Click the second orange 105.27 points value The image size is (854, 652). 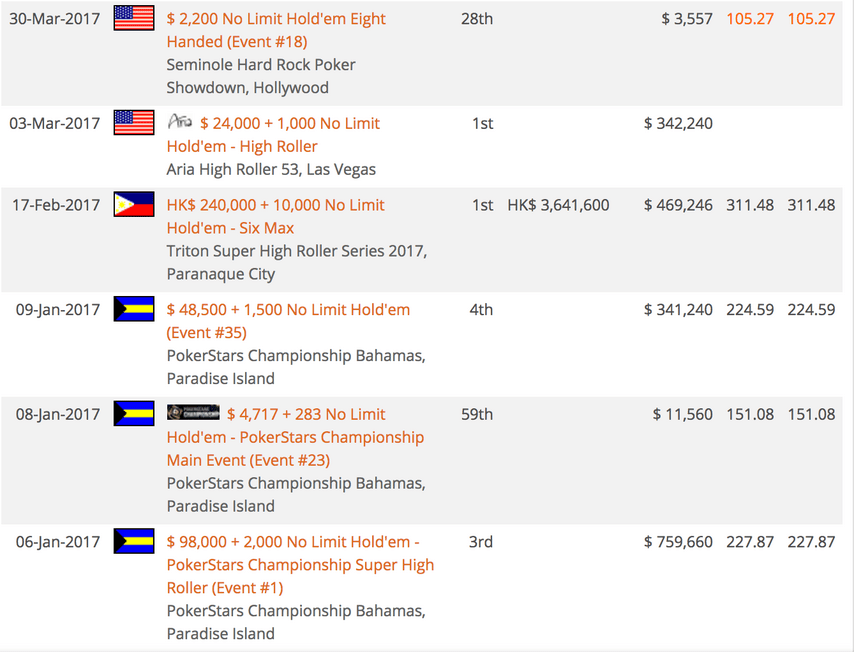811,19
